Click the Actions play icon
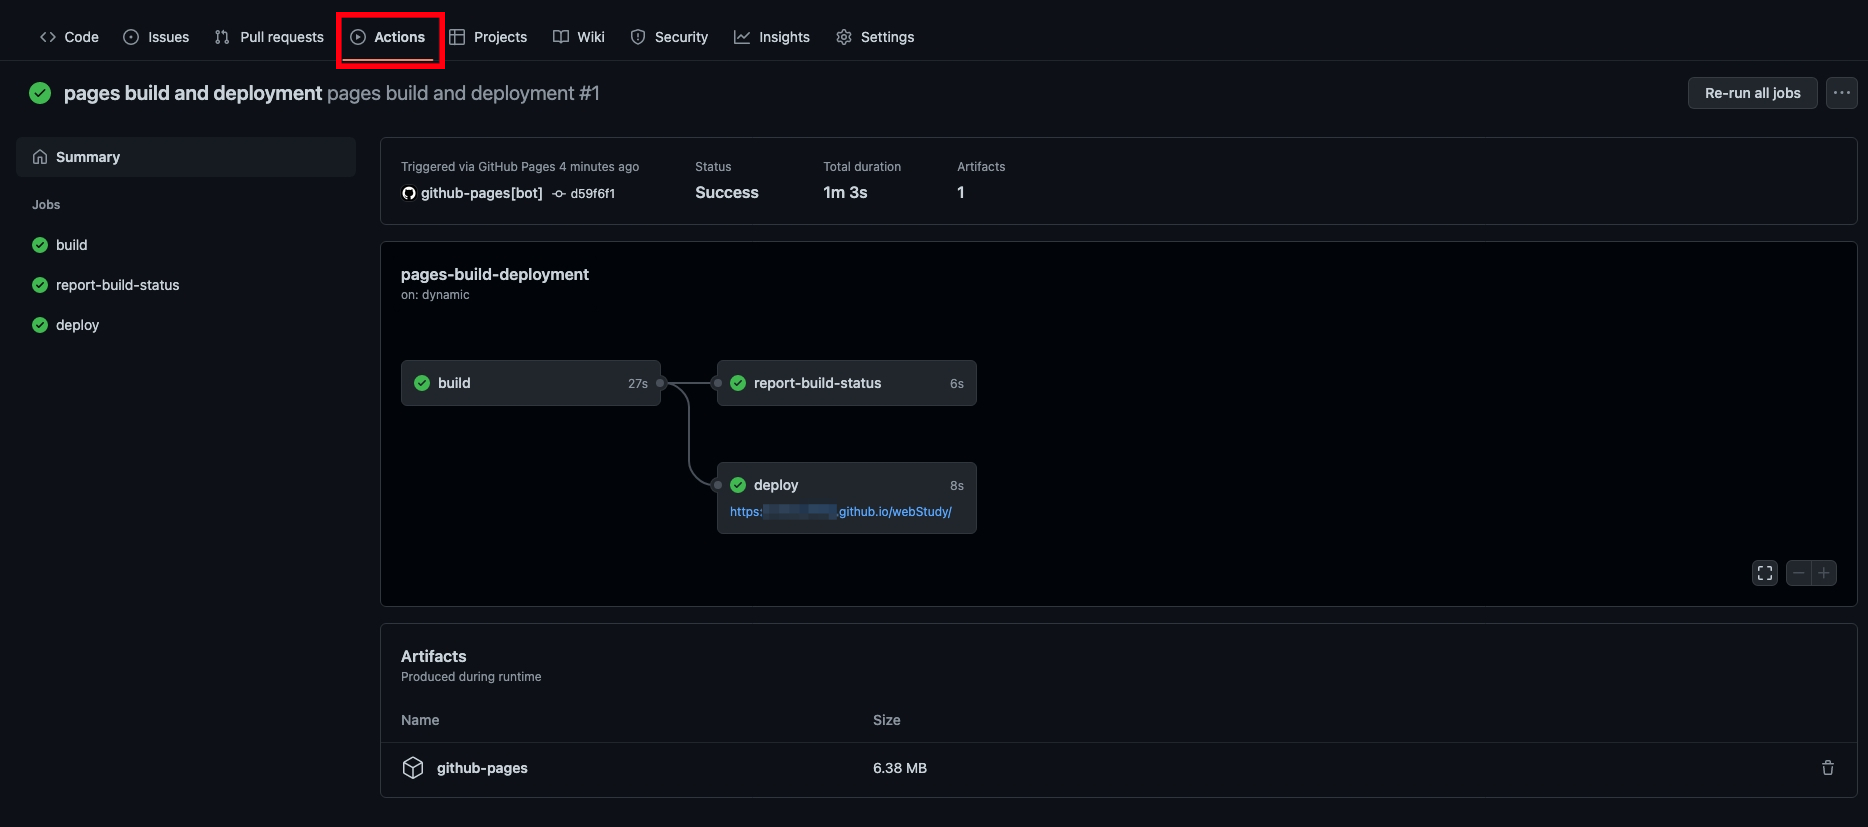This screenshot has width=1868, height=827. [358, 37]
